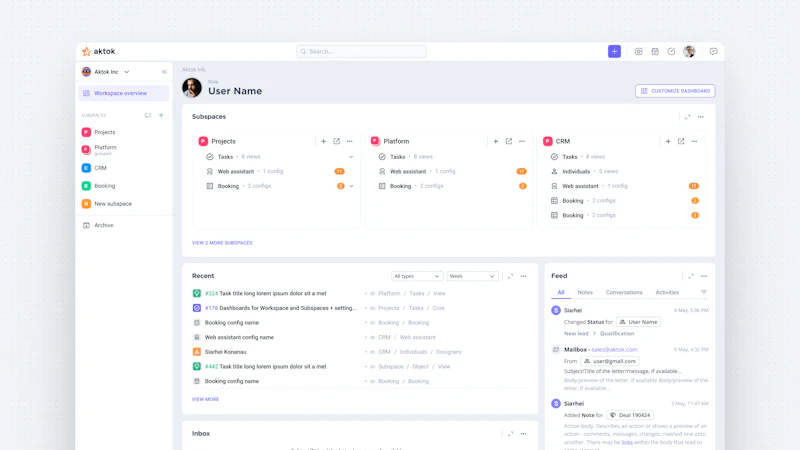The image size is (800, 450).
Task: Add a new subspace with sidebar plus icon
Action: click(161, 115)
